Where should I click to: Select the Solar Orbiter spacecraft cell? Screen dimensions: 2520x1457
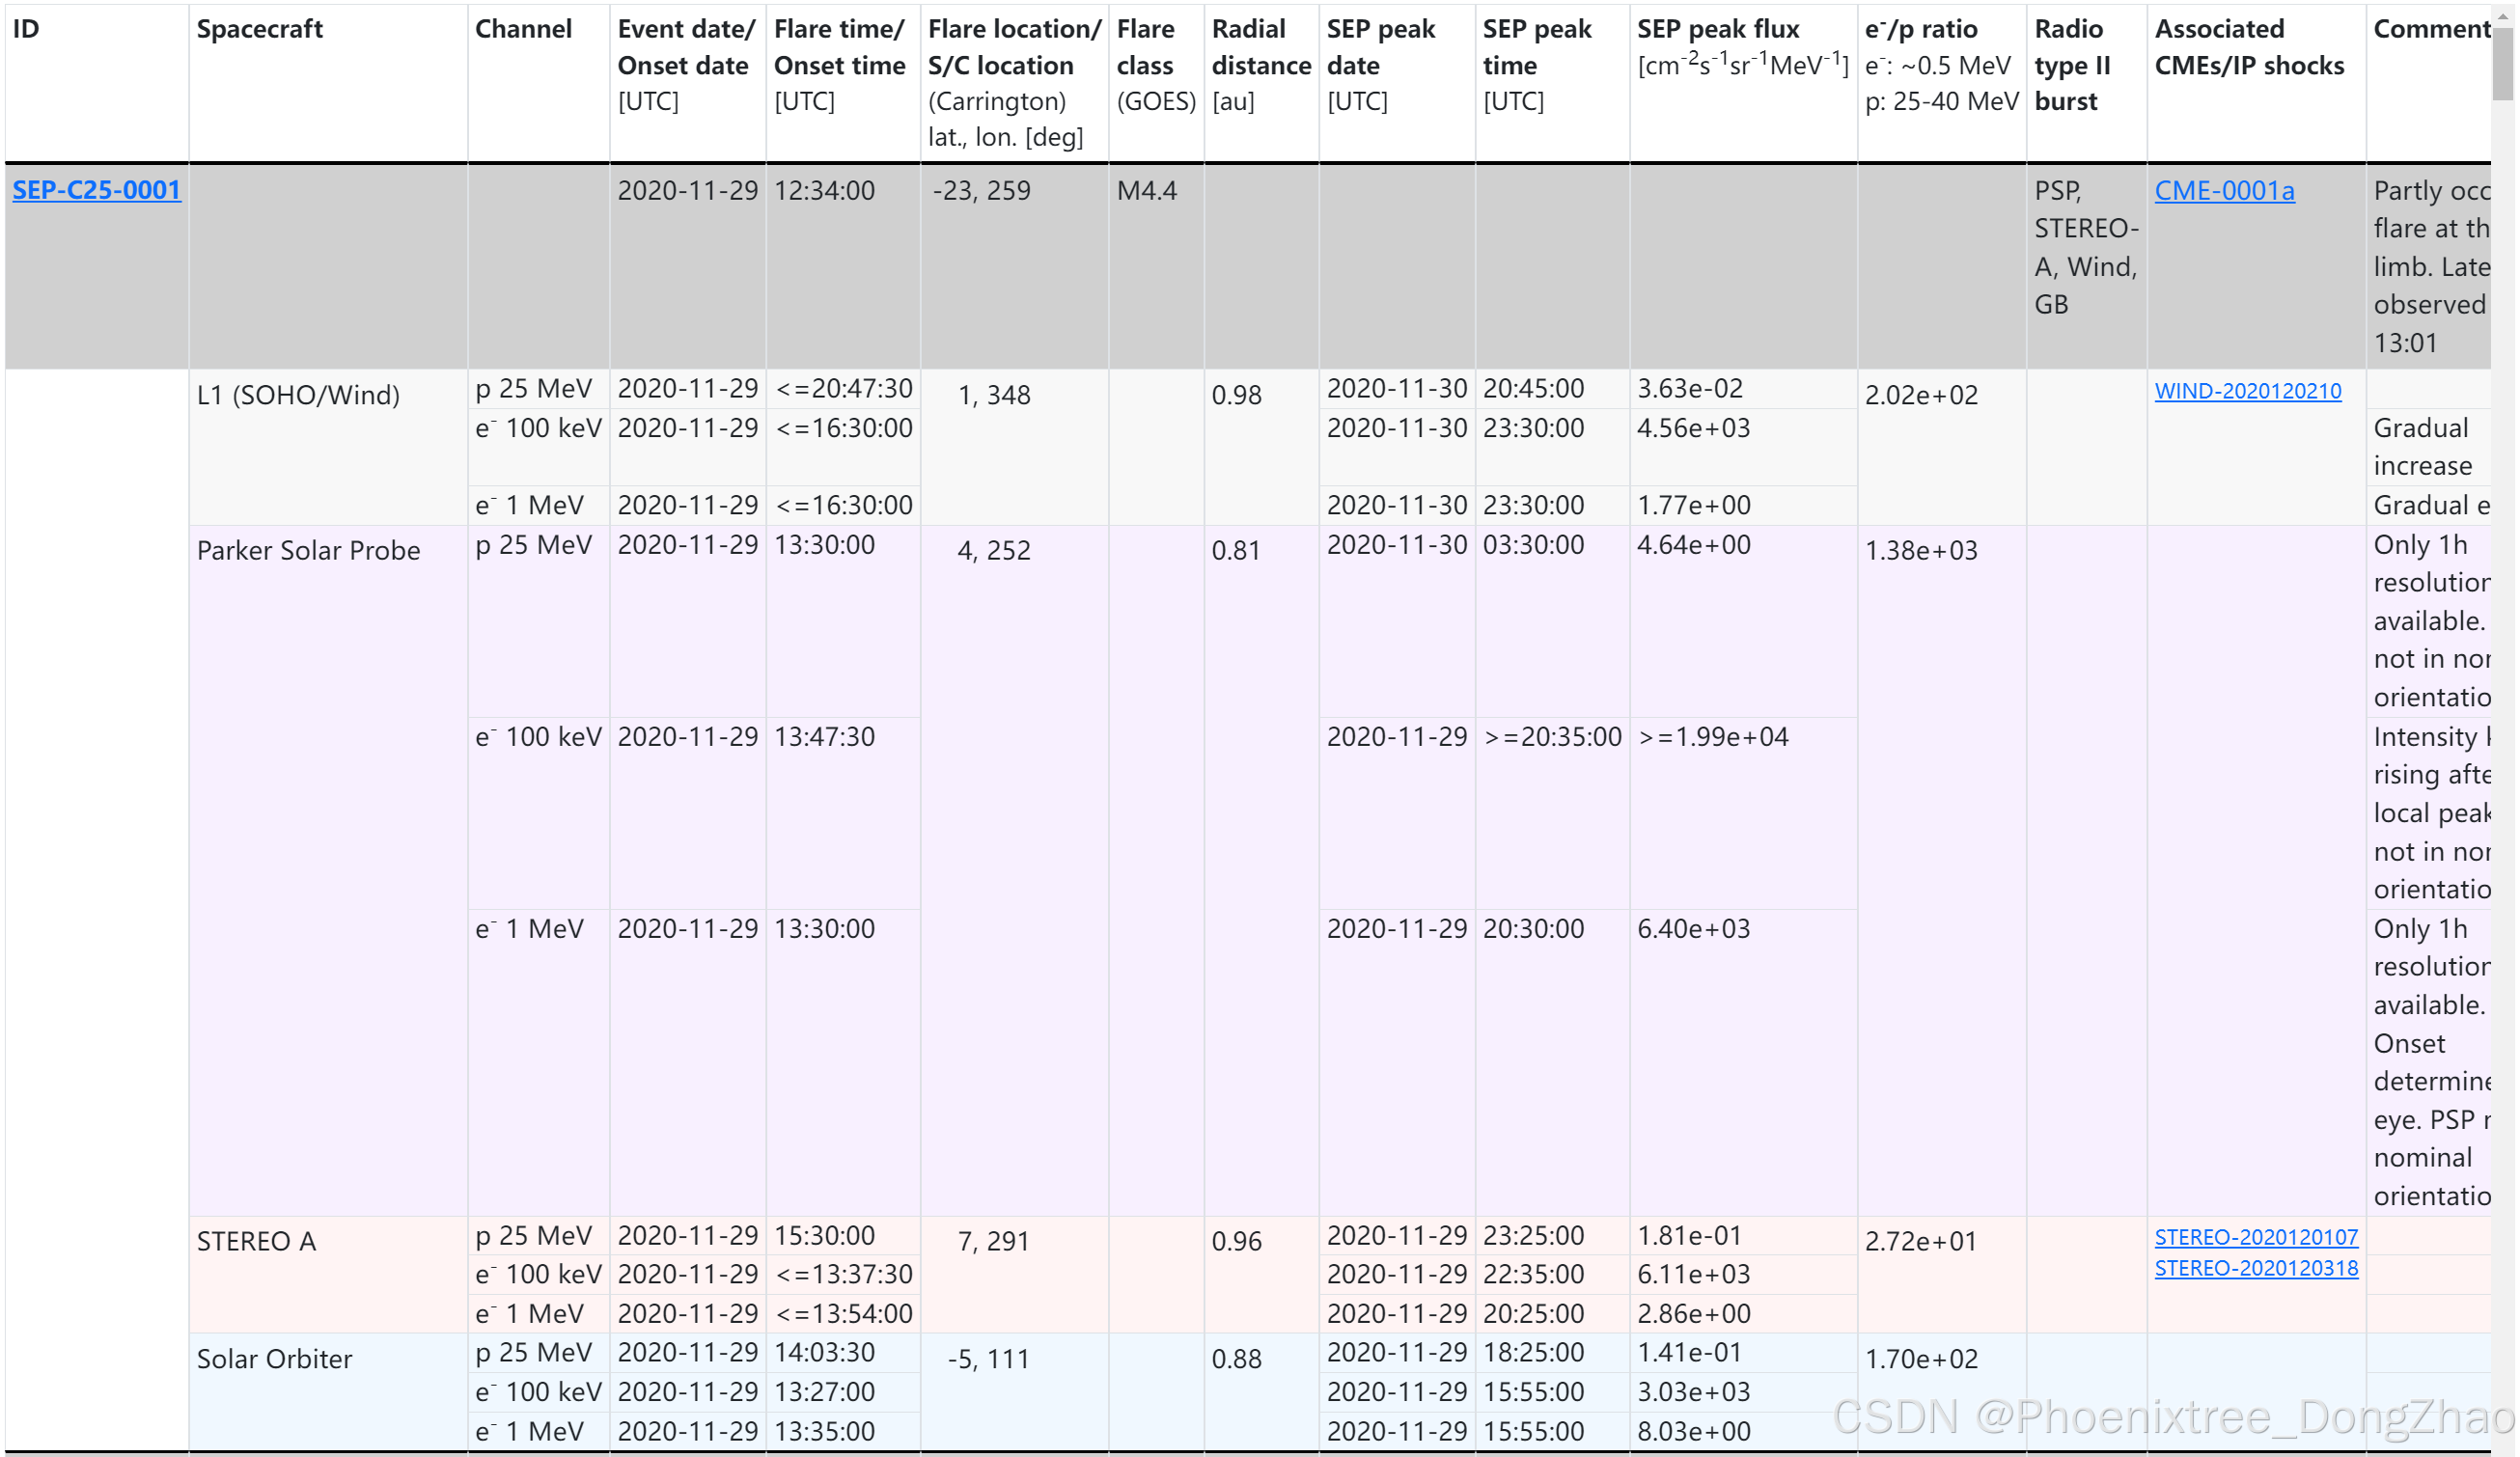coord(274,1359)
